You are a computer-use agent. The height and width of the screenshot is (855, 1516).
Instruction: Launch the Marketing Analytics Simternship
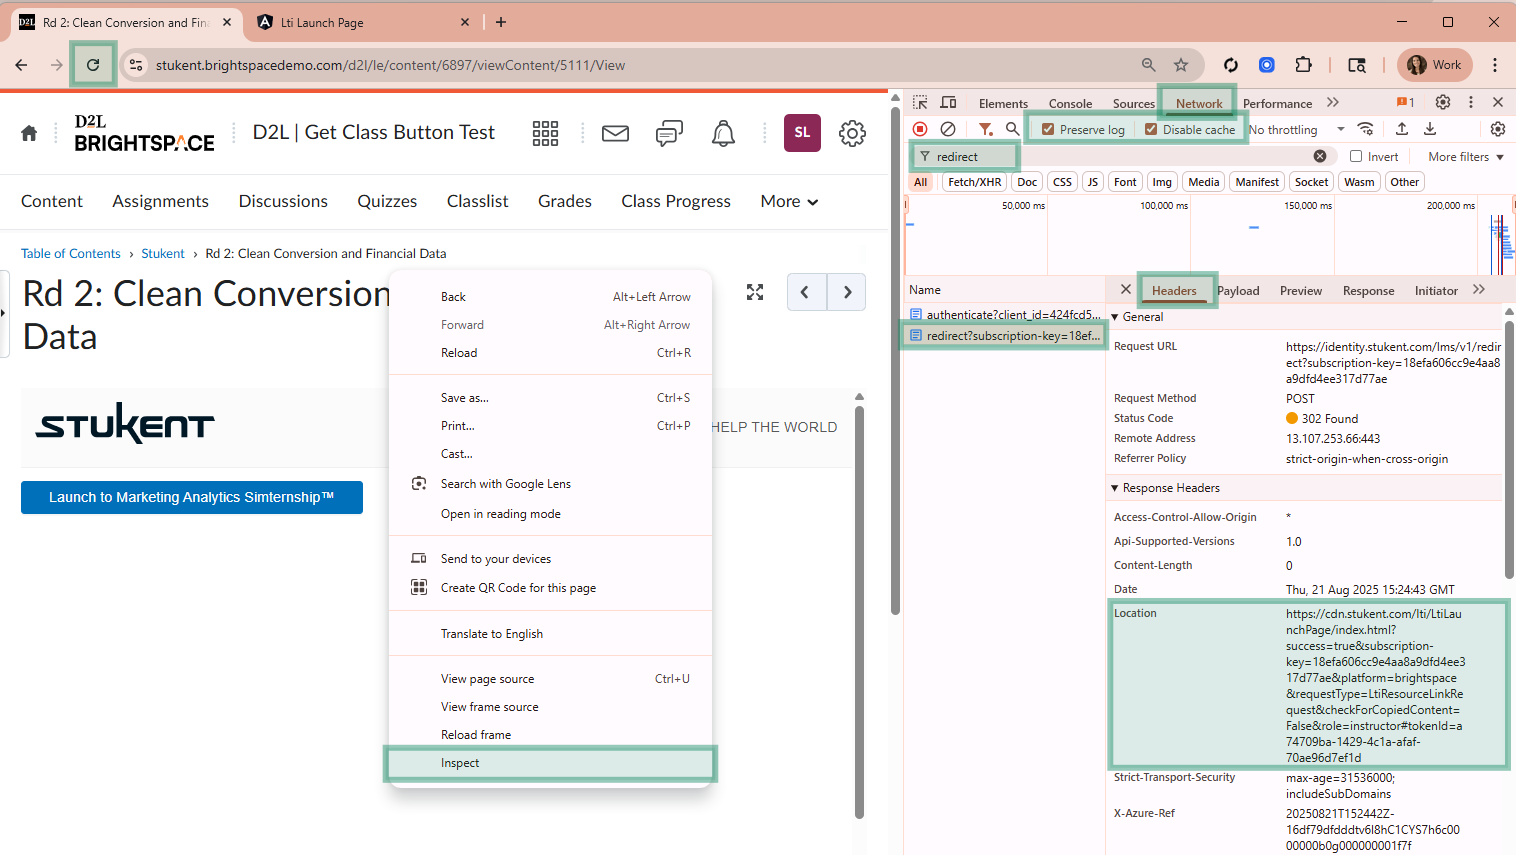tap(192, 497)
